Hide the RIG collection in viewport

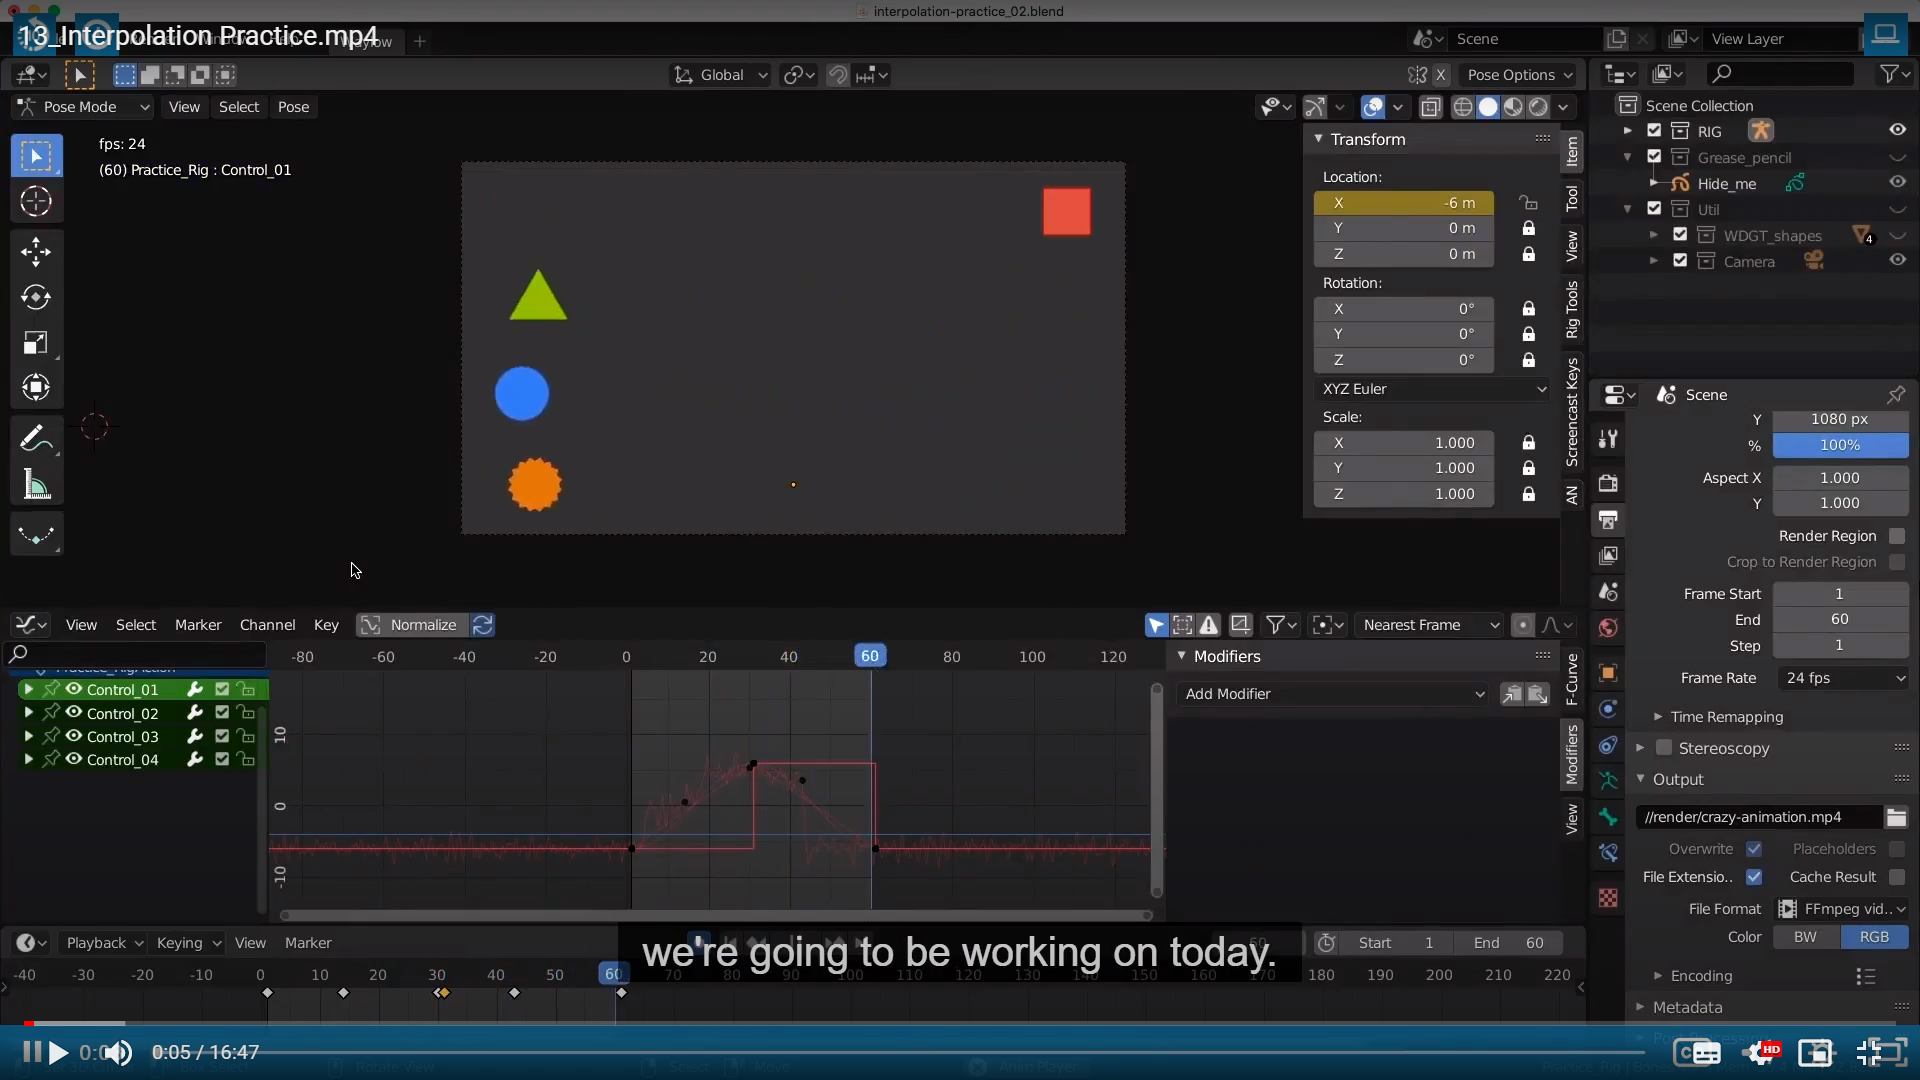click(x=1897, y=131)
